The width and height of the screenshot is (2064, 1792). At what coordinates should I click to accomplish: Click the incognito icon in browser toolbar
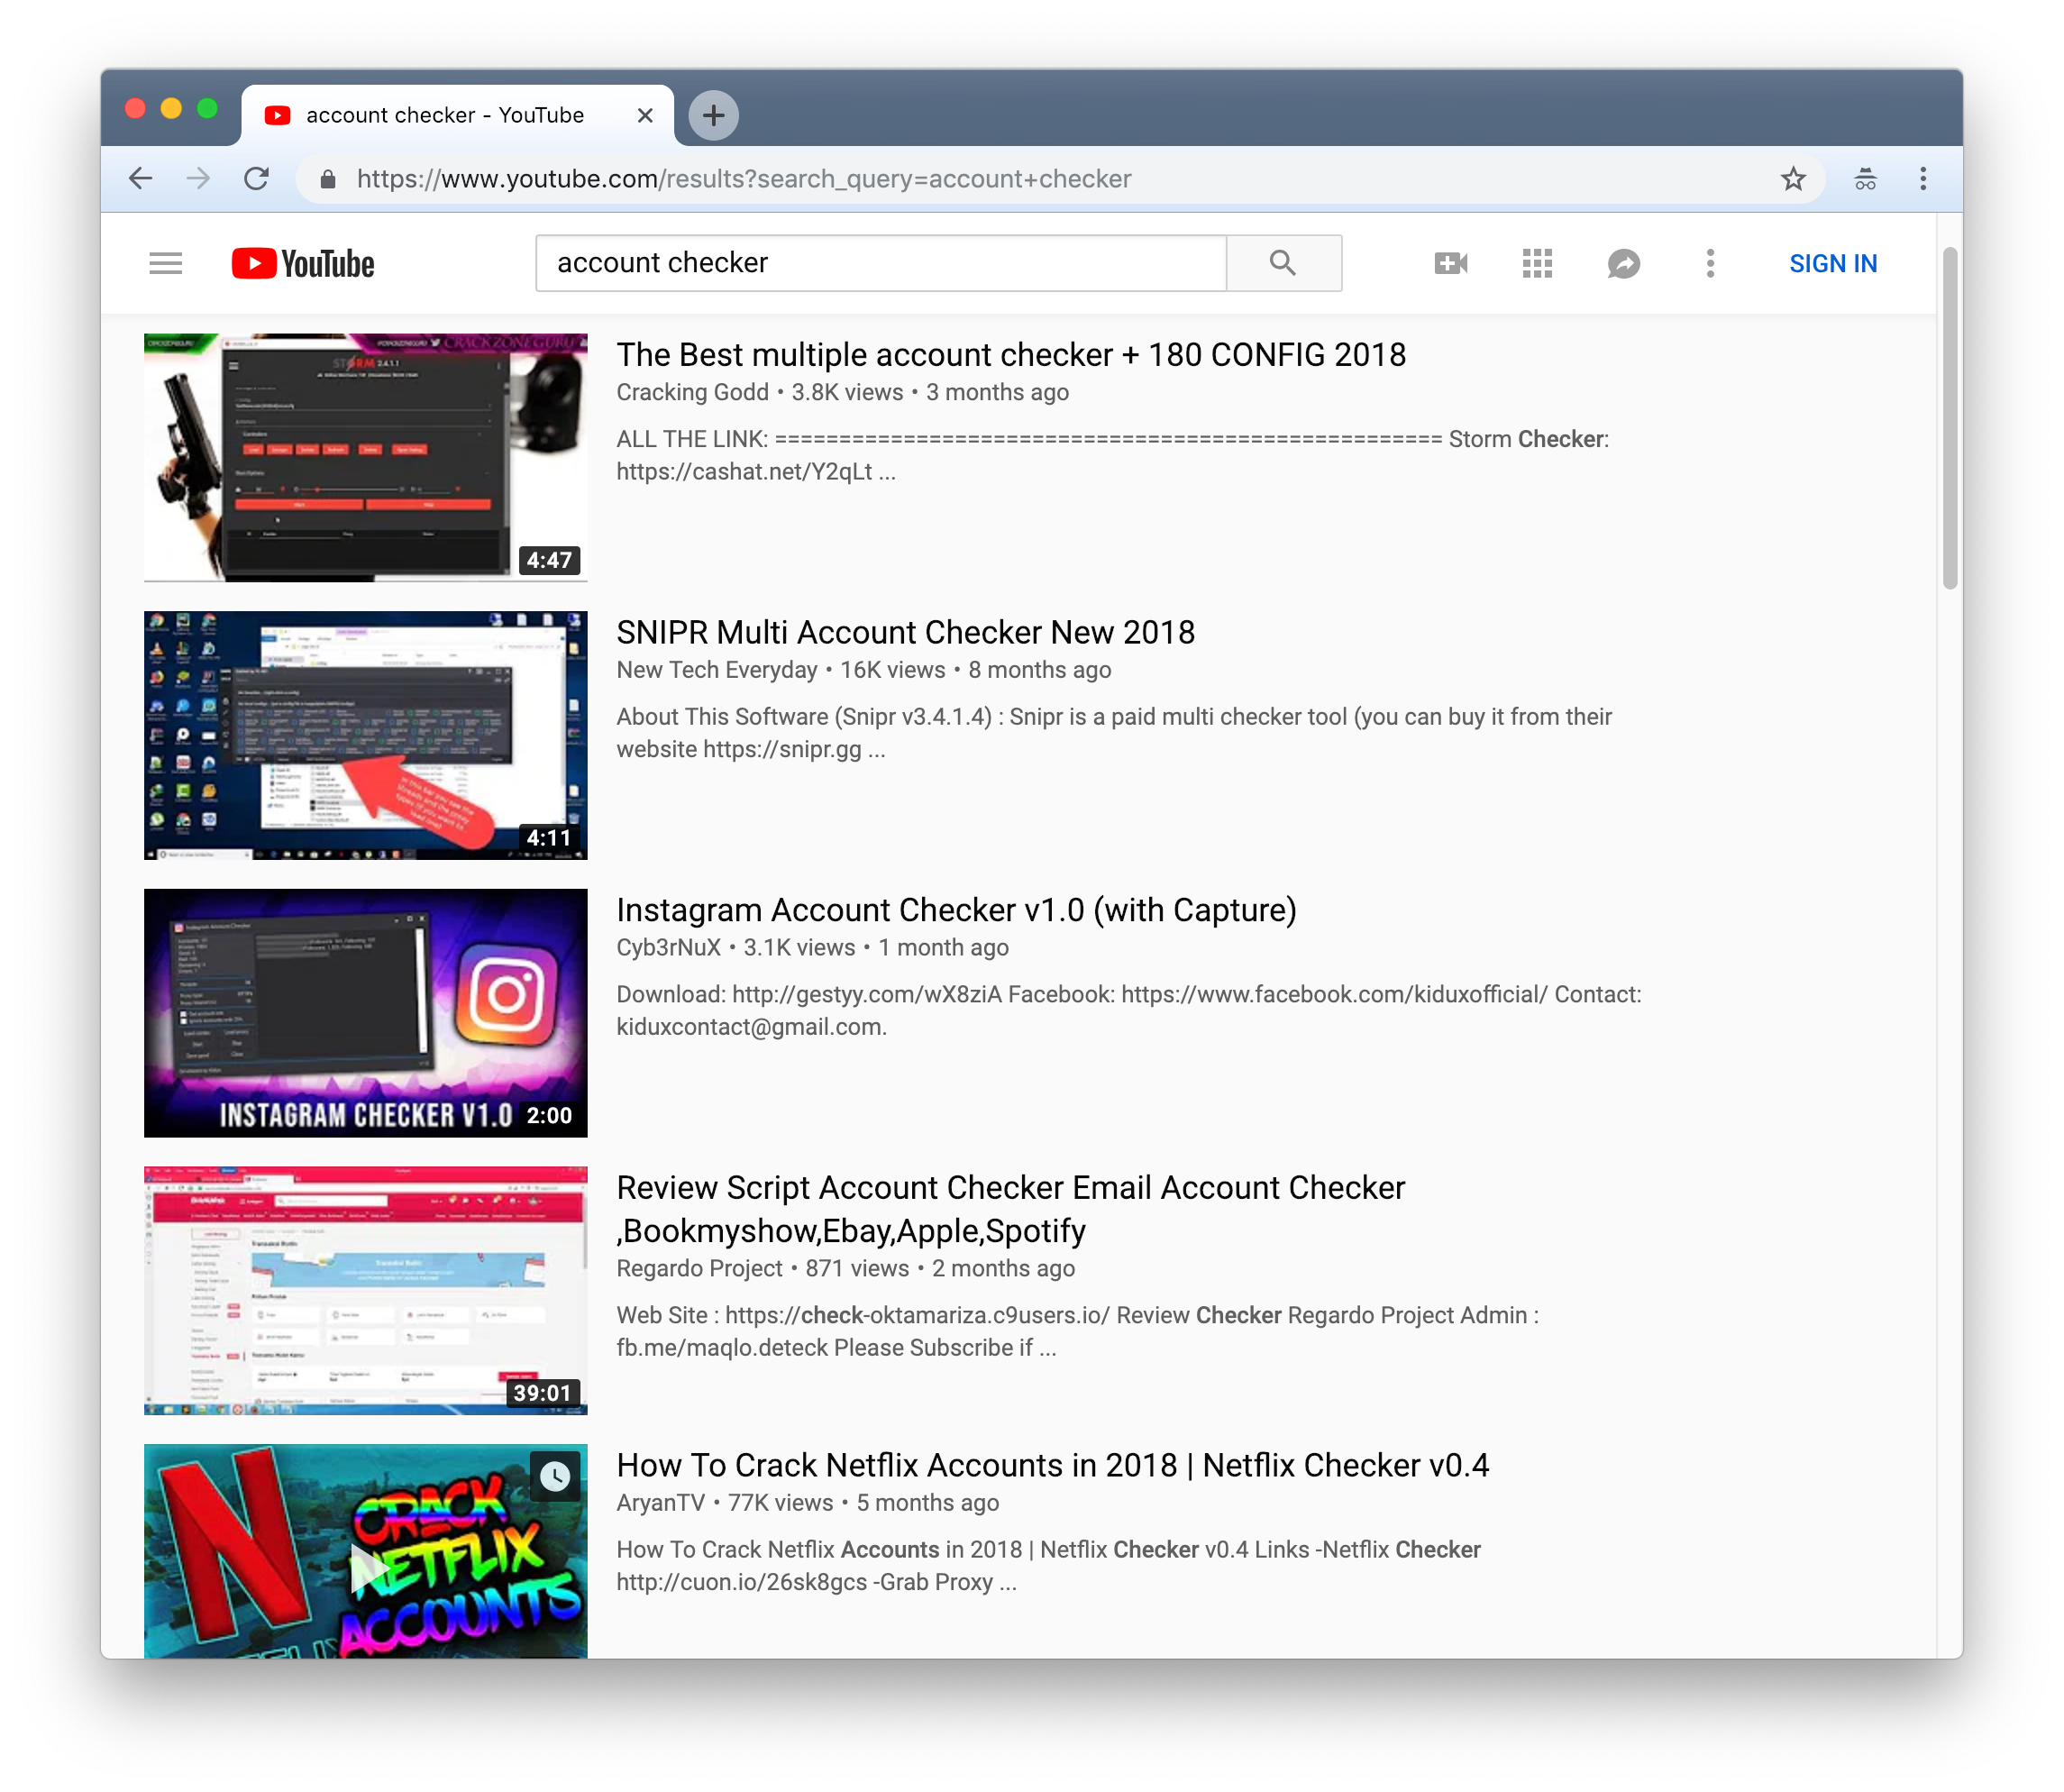[1865, 179]
